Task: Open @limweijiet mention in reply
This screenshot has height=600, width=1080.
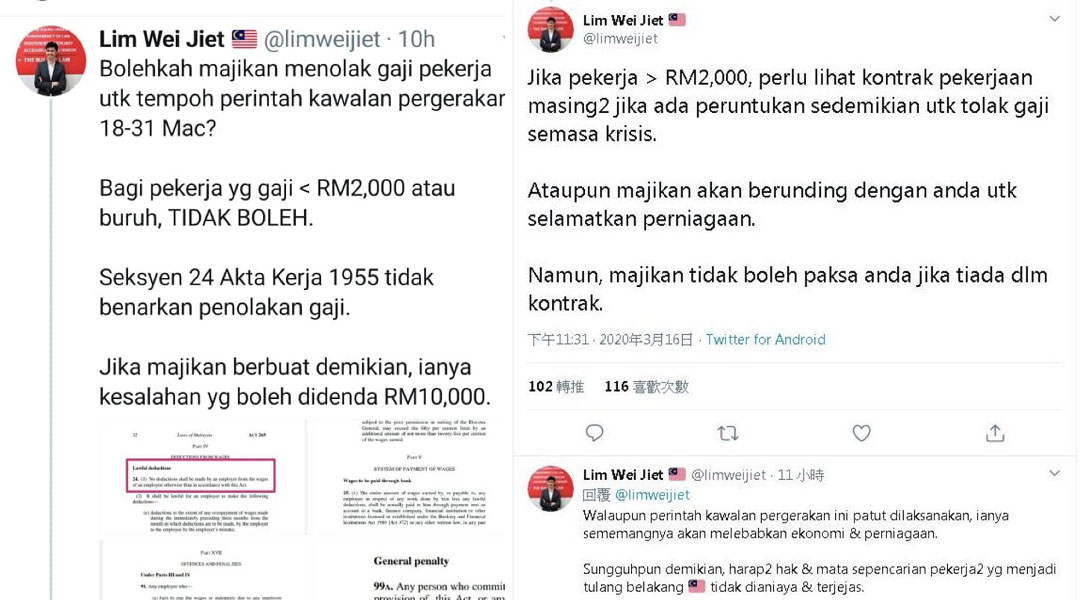Action: [652, 495]
